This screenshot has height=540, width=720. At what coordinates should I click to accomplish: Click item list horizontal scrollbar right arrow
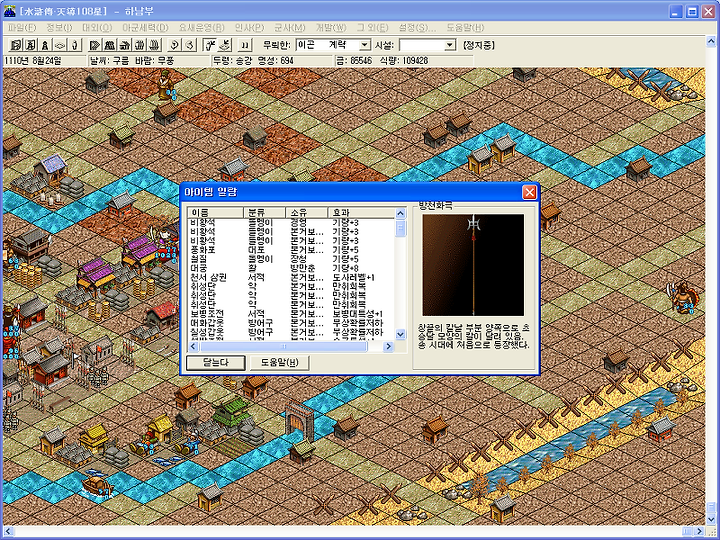[388, 347]
